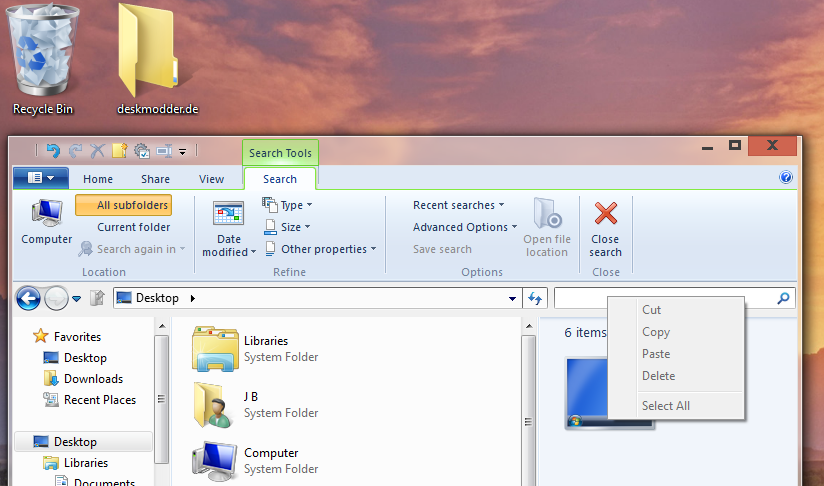This screenshot has width=824, height=486.
Task: Choose Delete from the context menu
Action: tap(677, 376)
